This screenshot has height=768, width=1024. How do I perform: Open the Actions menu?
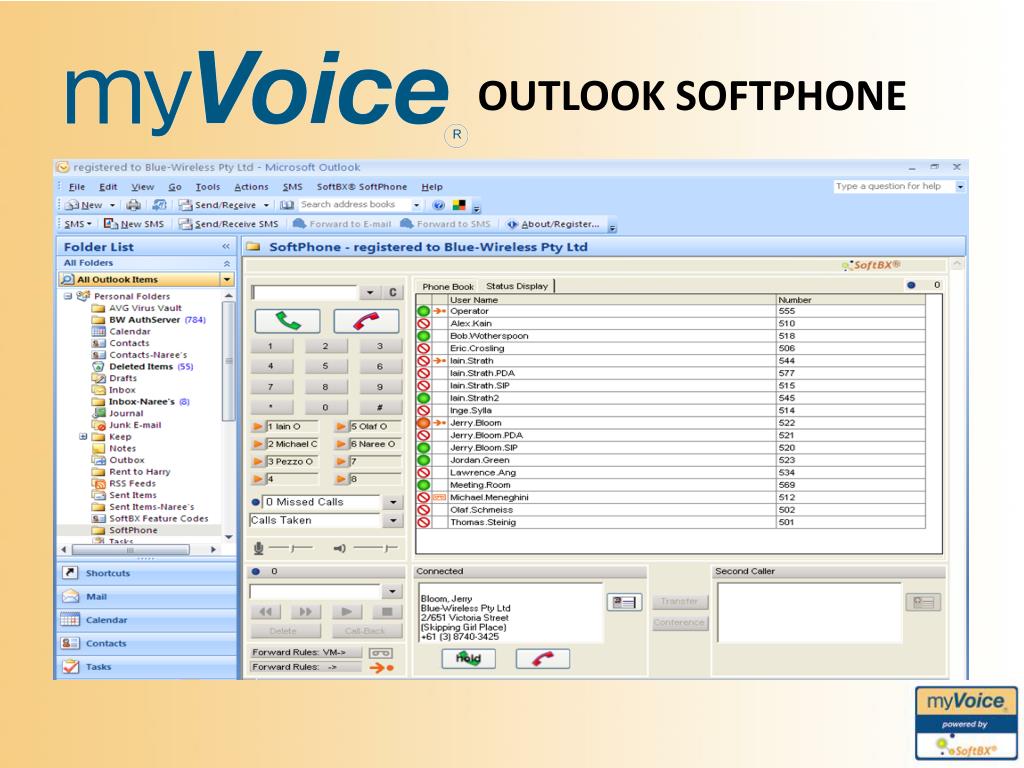(x=251, y=187)
